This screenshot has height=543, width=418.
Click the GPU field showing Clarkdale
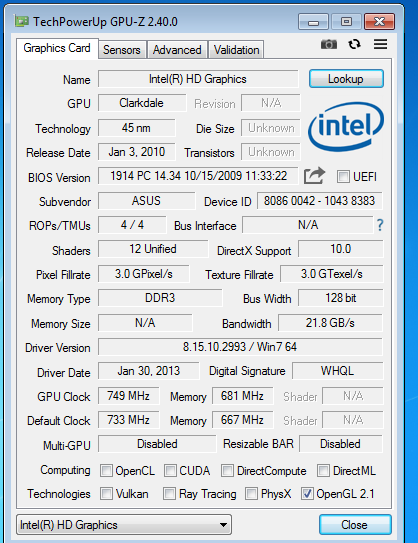pos(142,103)
